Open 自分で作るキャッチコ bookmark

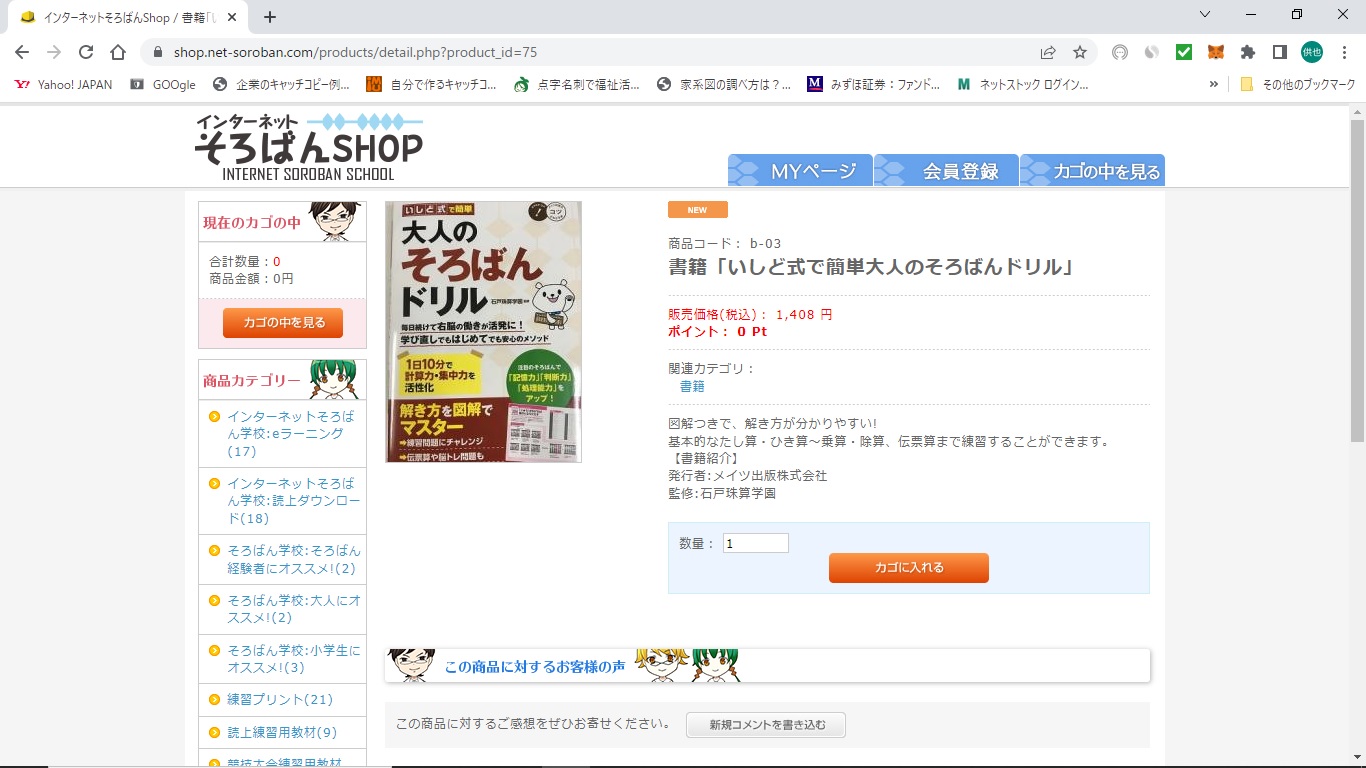(x=432, y=85)
